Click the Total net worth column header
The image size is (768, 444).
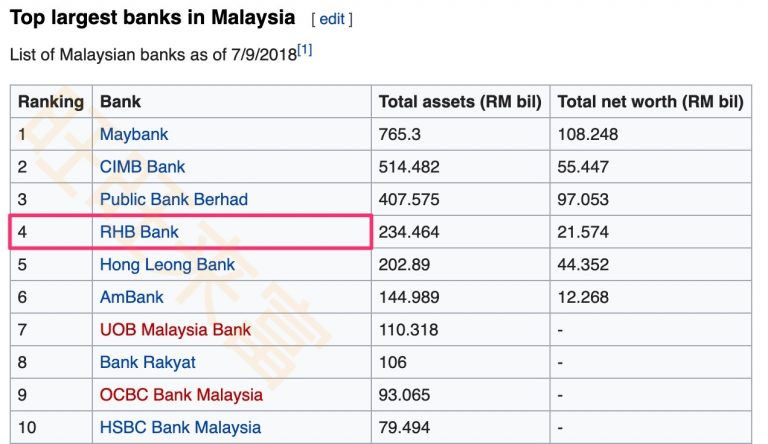[650, 102]
